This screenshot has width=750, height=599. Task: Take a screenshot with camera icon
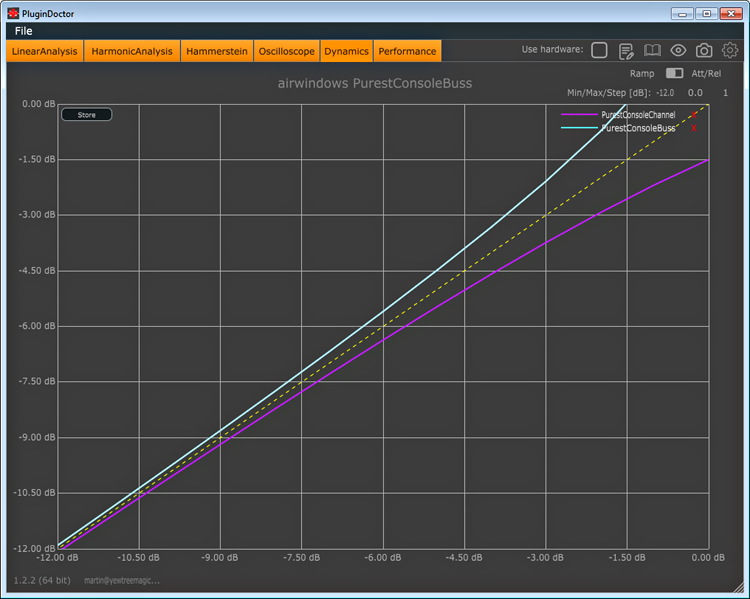(x=704, y=51)
